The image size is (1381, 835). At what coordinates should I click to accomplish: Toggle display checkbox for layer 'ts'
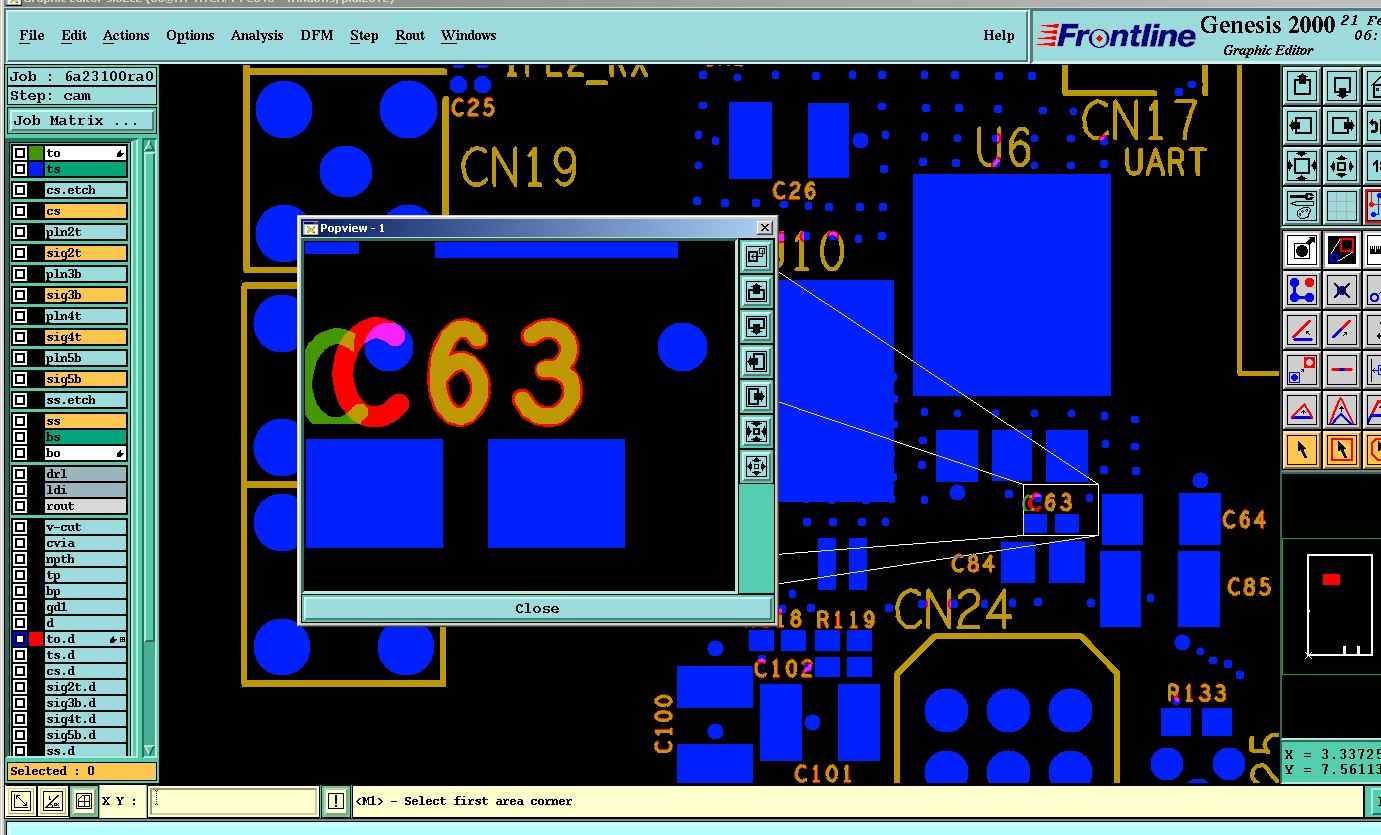click(x=20, y=169)
